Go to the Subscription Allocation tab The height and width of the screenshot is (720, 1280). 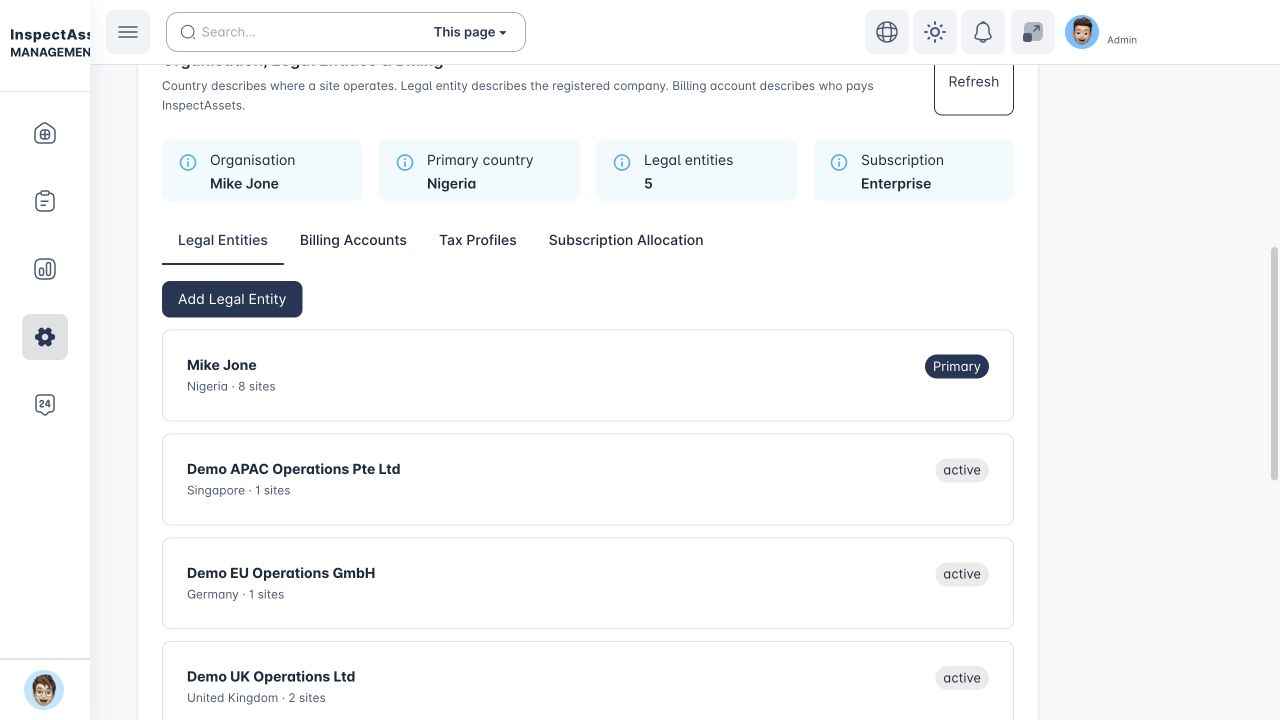tap(626, 240)
